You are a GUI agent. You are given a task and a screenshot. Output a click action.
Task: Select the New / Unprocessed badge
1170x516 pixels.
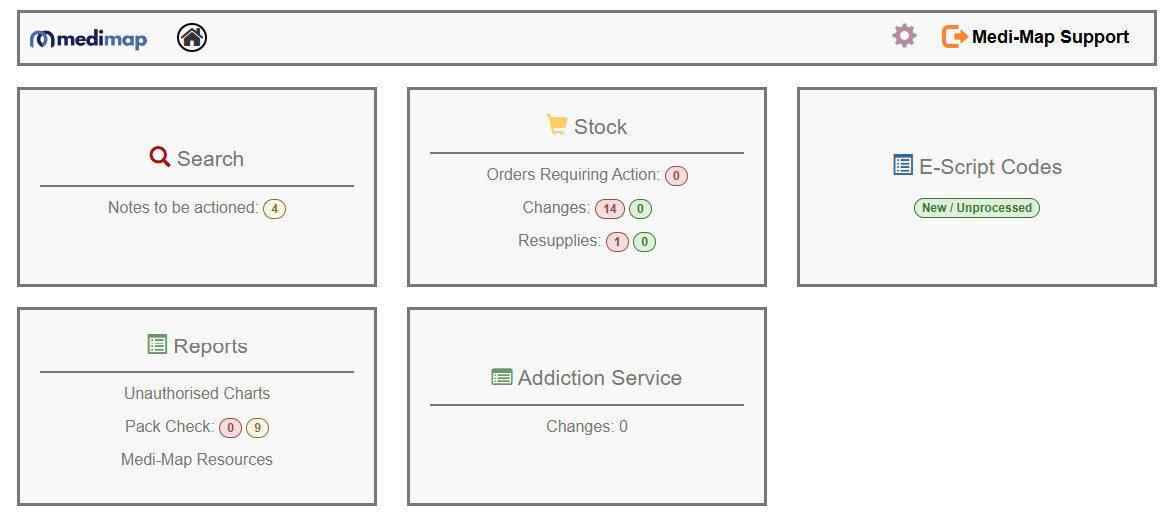977,208
